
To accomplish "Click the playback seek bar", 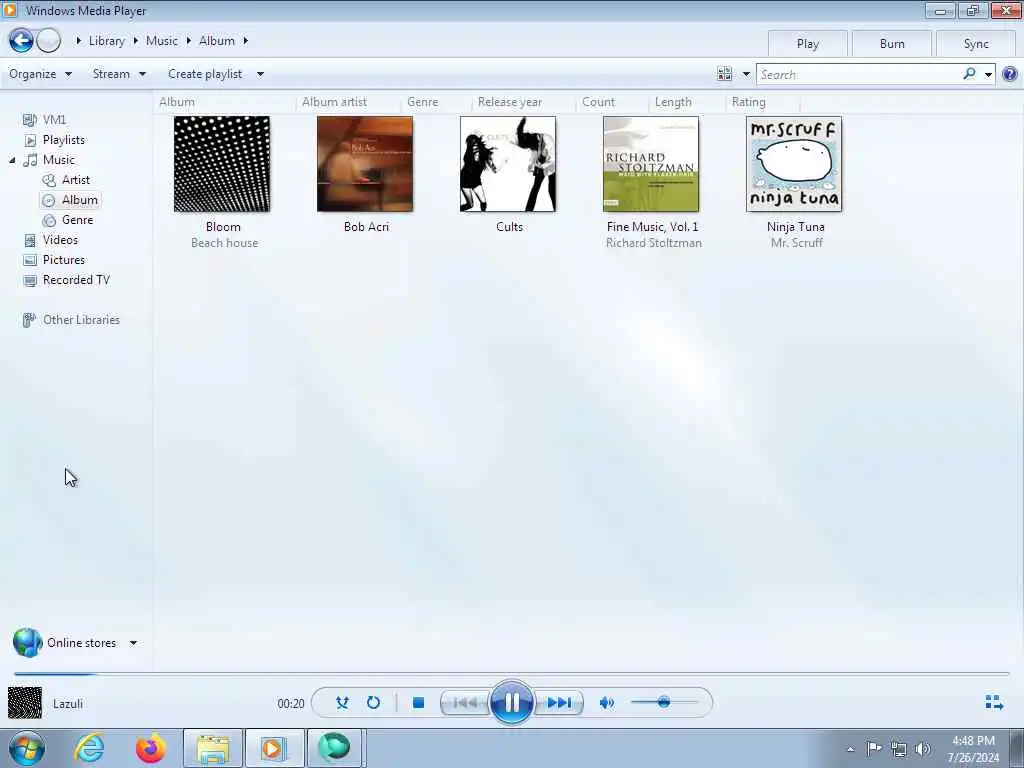I will pyautogui.click(x=511, y=673).
